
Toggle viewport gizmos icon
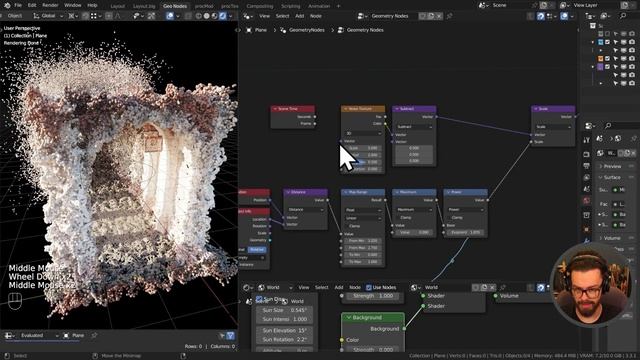151,16
